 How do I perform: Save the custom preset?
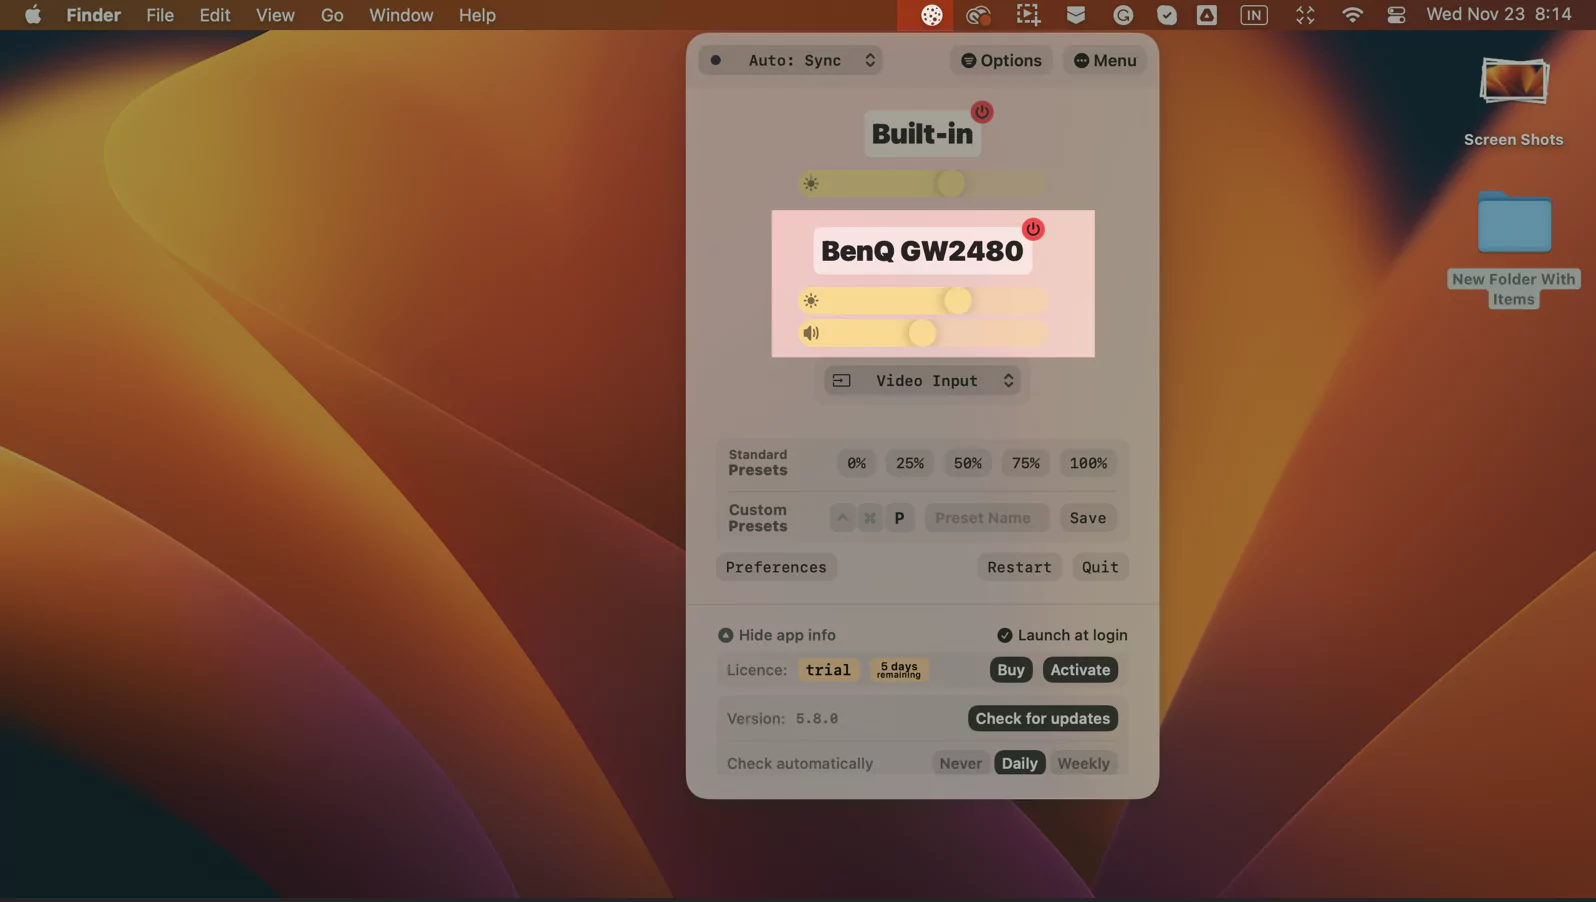click(1088, 518)
